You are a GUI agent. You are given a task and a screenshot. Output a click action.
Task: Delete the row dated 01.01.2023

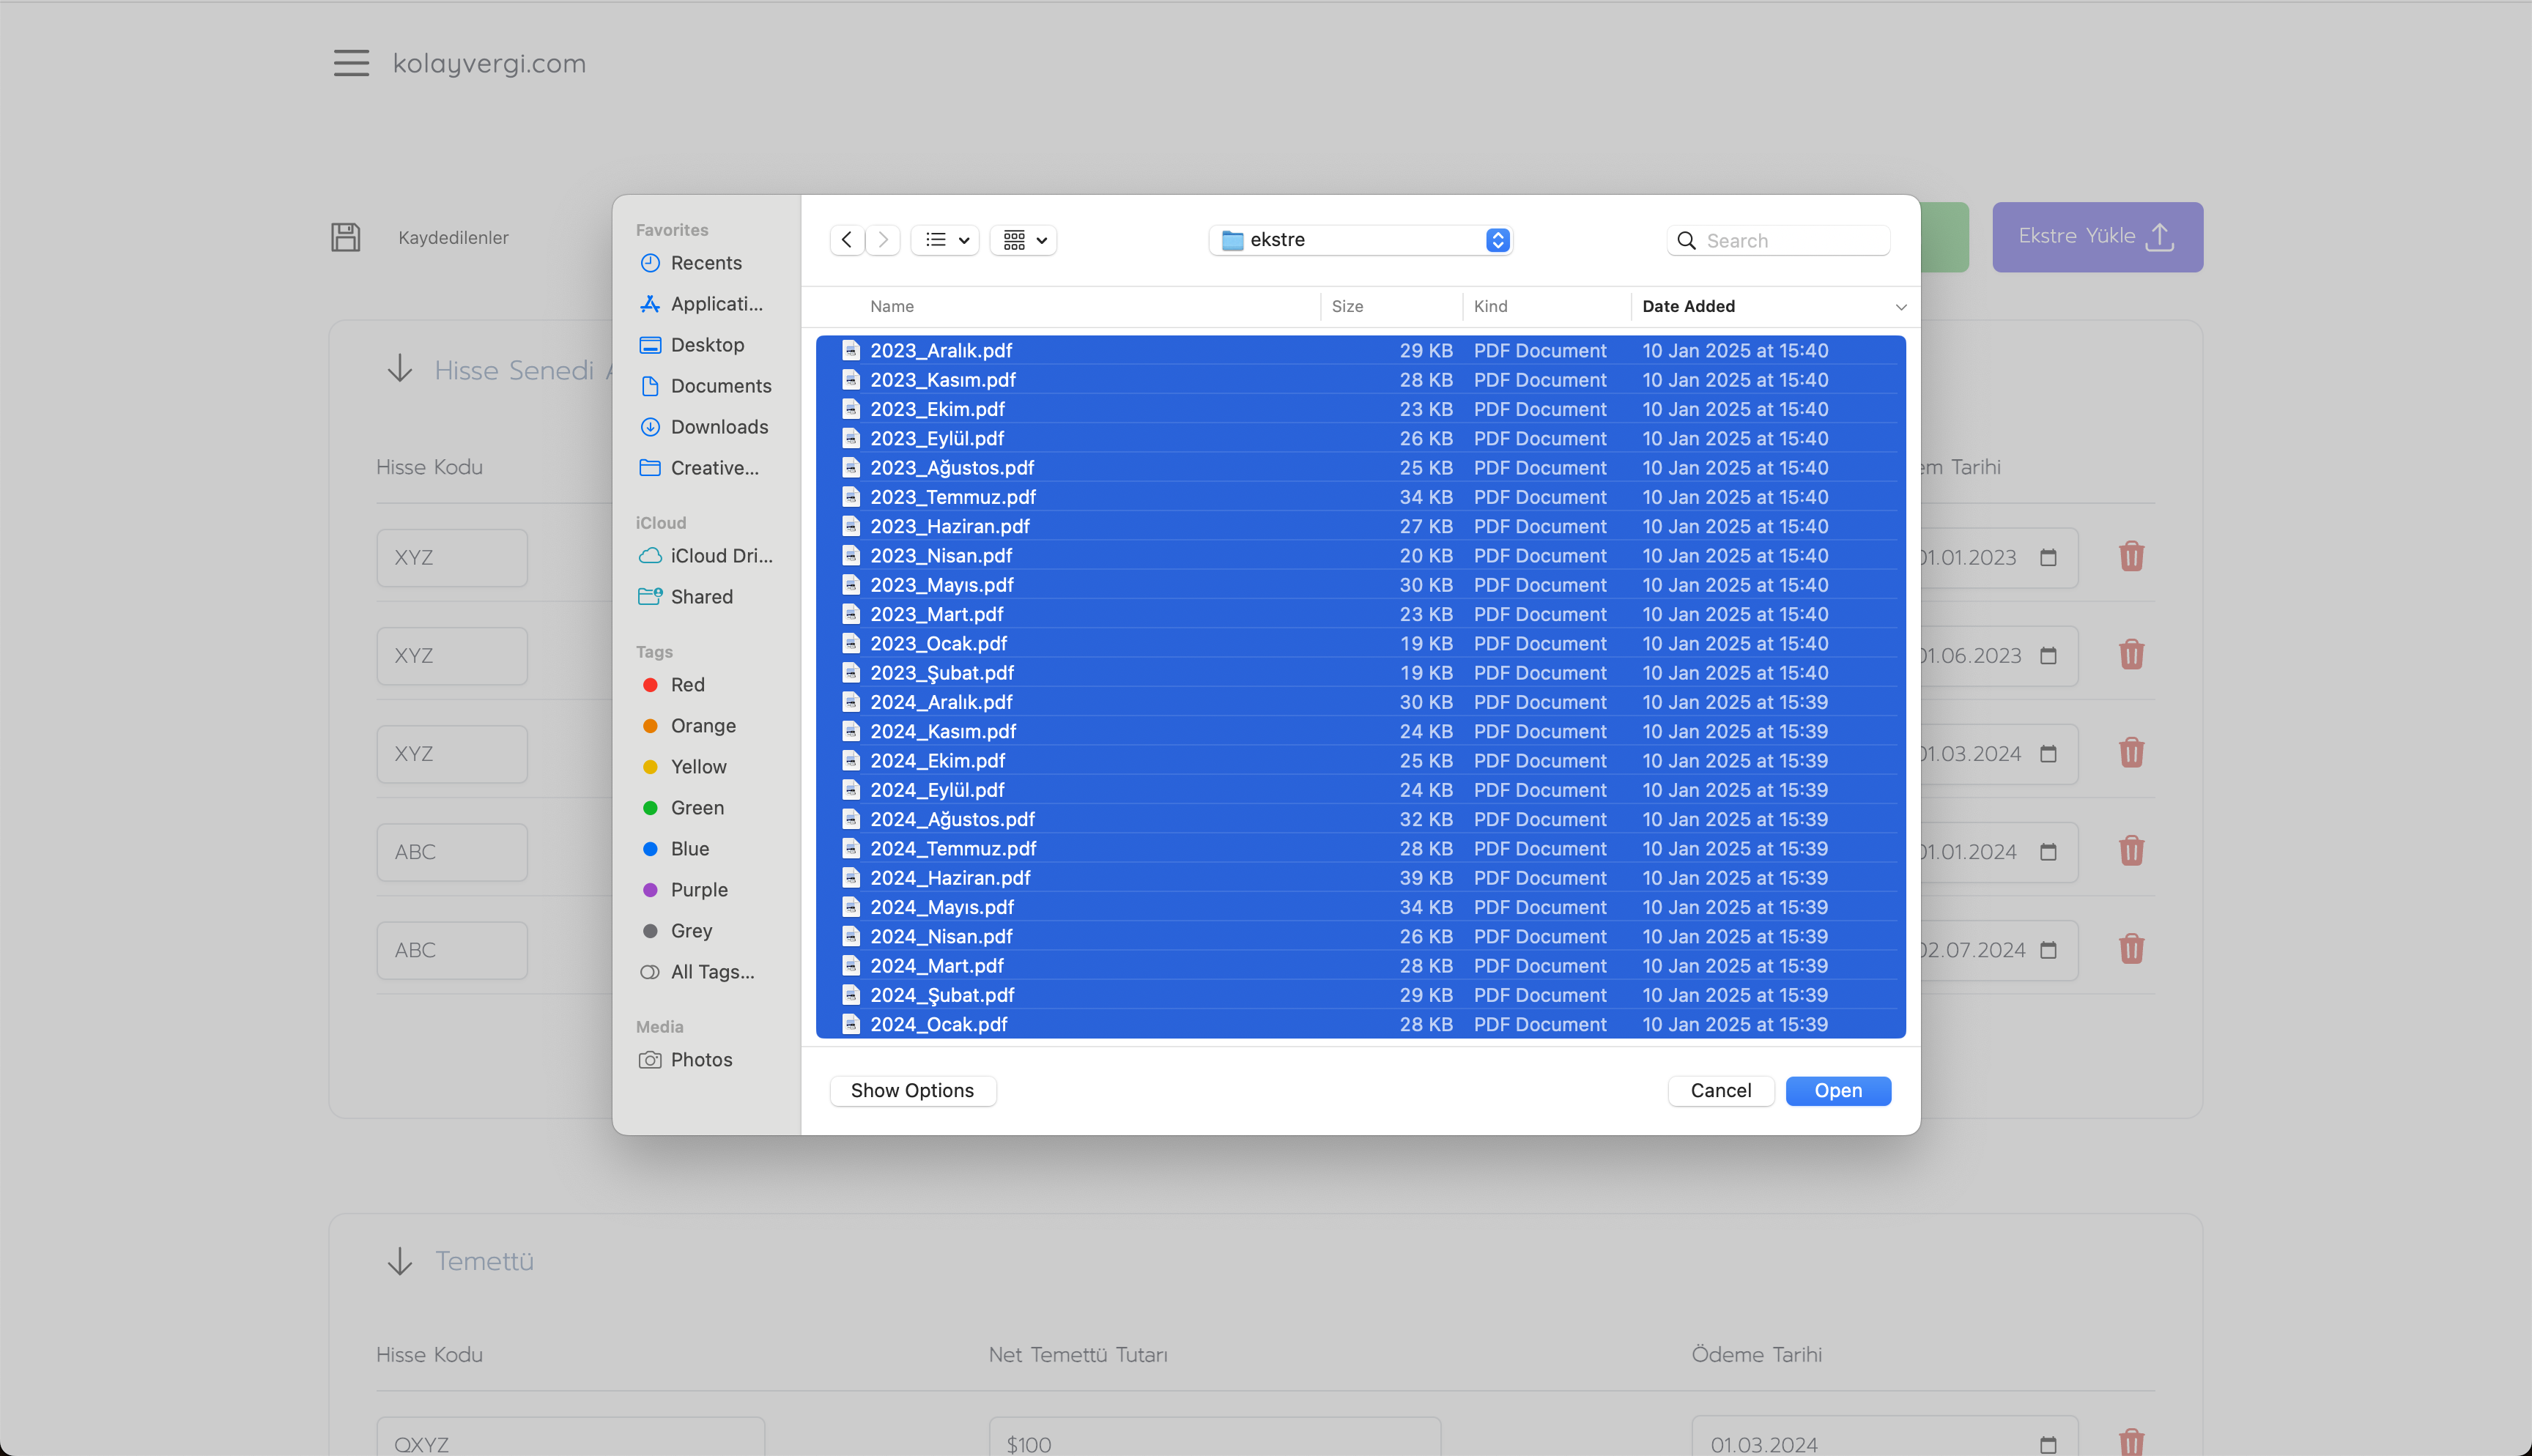click(x=2131, y=557)
